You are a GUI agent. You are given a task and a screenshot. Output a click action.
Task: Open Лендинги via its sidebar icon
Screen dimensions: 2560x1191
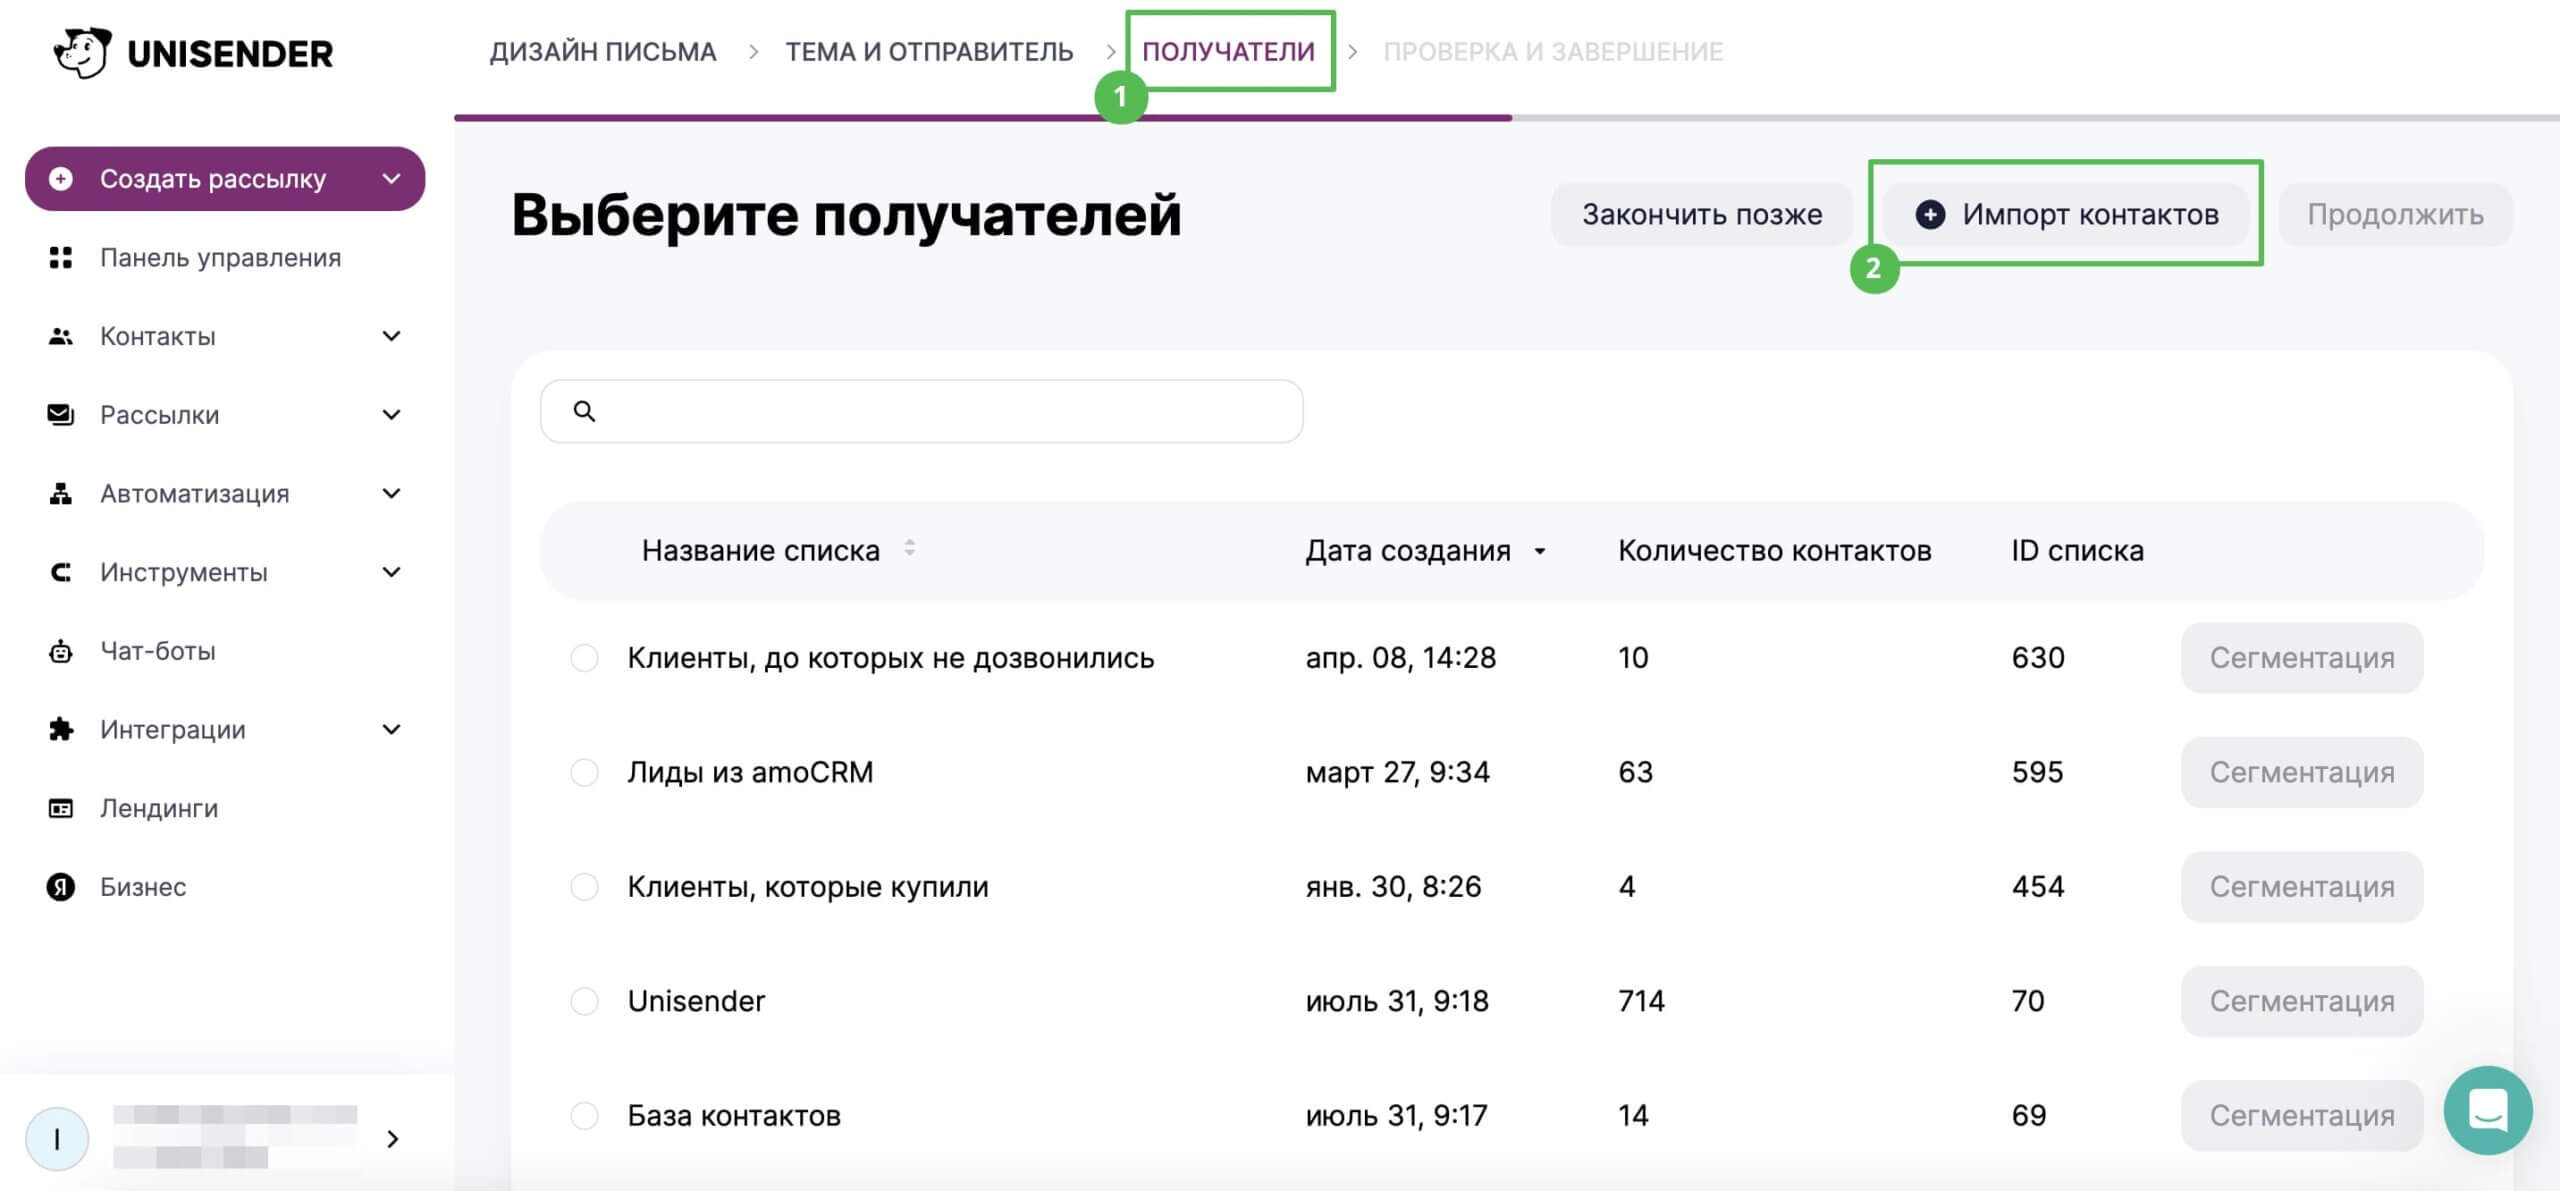[61, 807]
